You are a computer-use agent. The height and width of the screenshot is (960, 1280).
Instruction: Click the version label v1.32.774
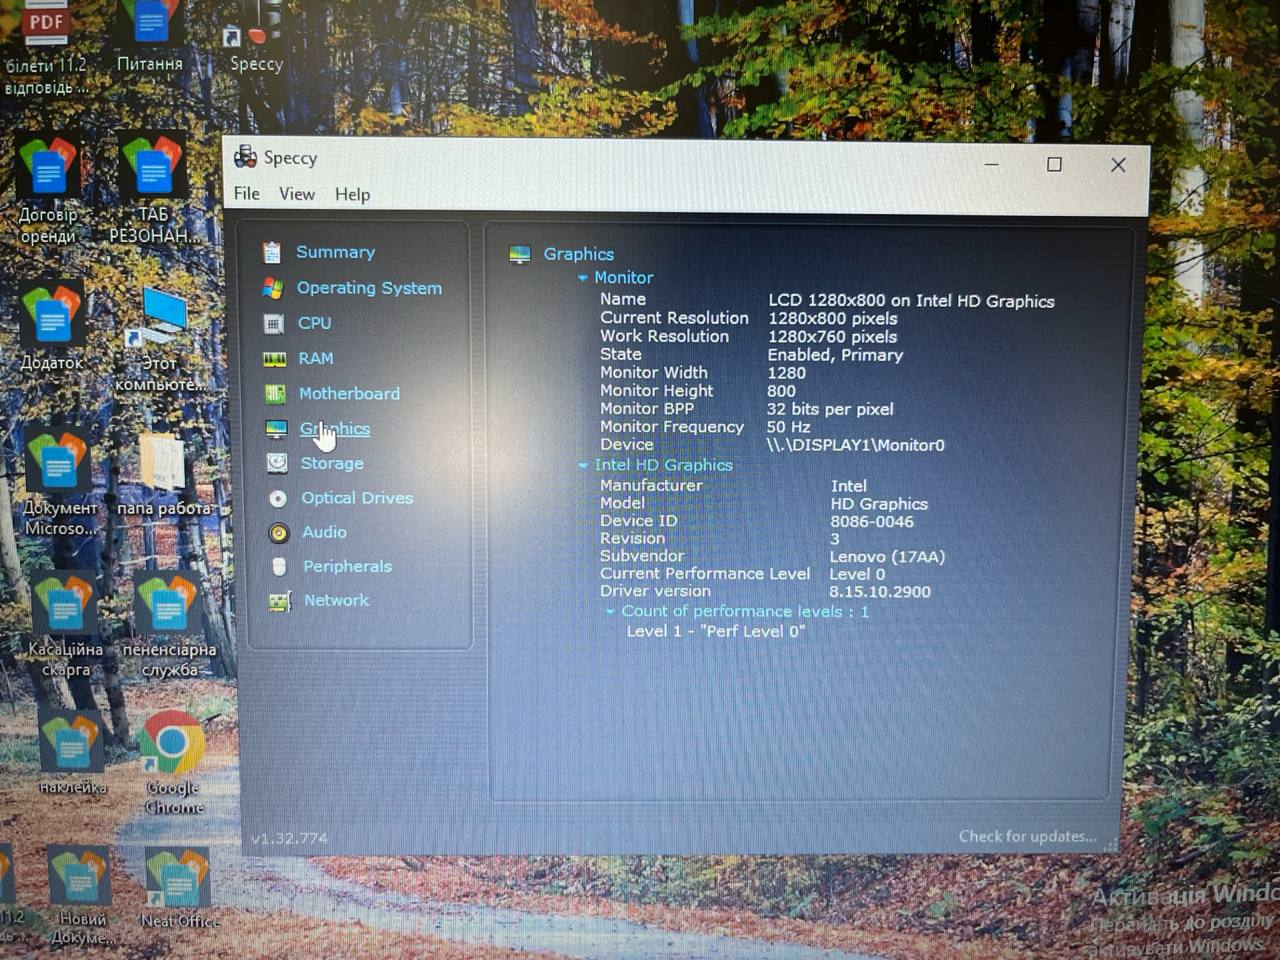click(x=289, y=838)
